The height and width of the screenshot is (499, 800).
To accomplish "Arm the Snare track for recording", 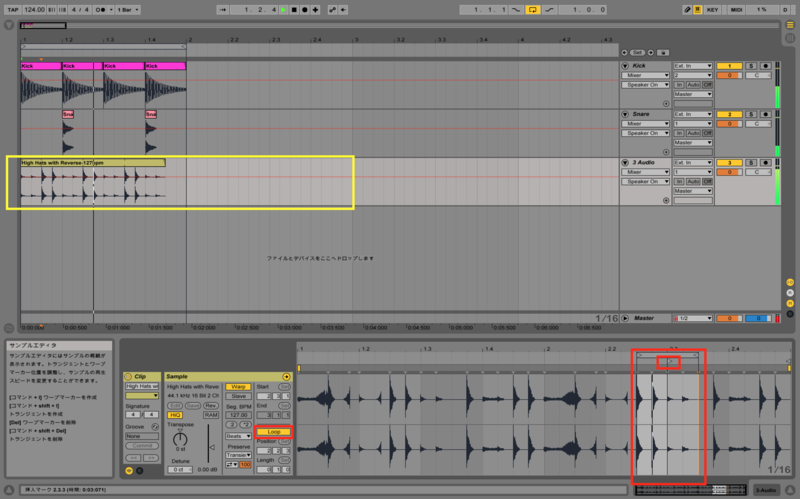I will tap(765, 114).
